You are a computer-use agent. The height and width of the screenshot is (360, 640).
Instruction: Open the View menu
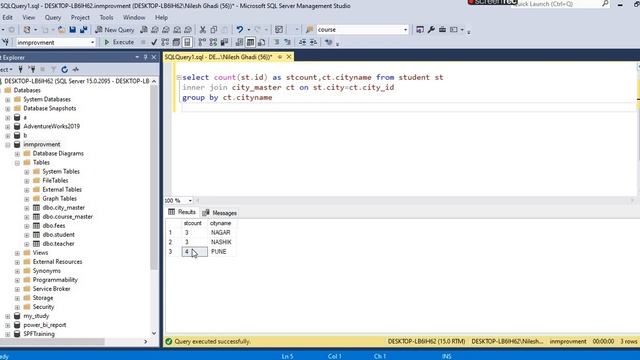pyautogui.click(x=29, y=18)
